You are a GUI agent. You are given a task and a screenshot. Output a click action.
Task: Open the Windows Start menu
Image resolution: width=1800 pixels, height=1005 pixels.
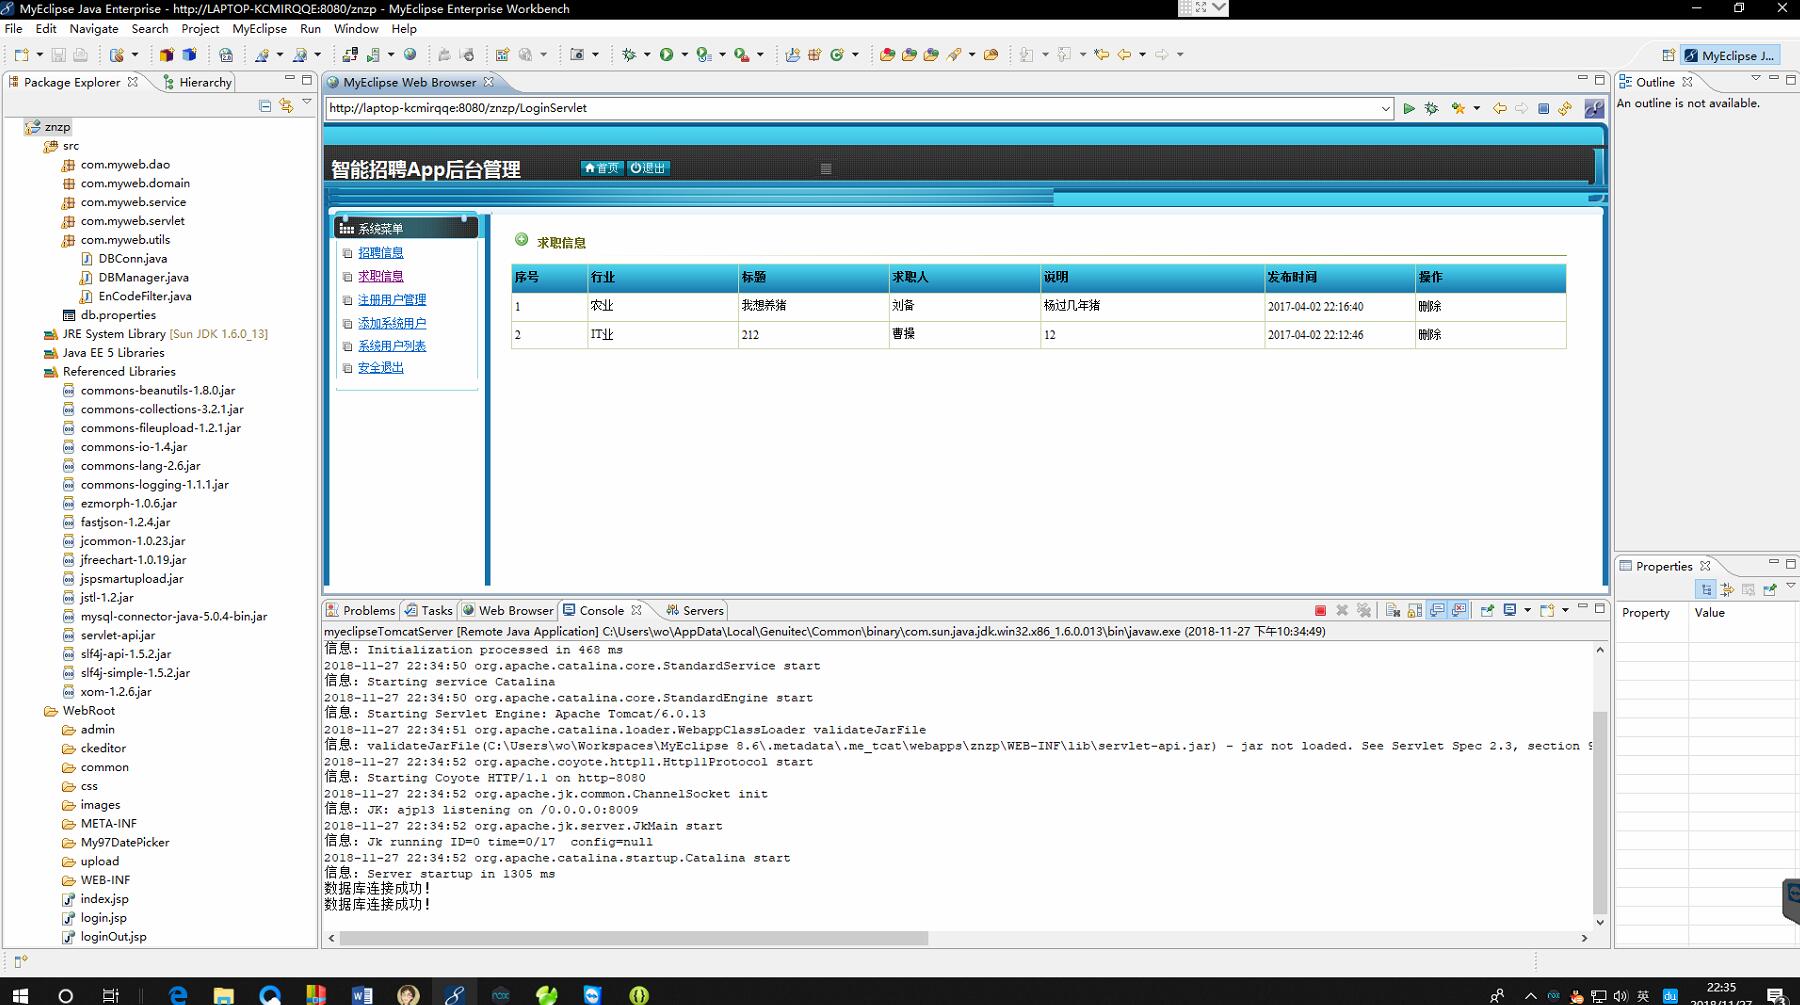pos(20,995)
